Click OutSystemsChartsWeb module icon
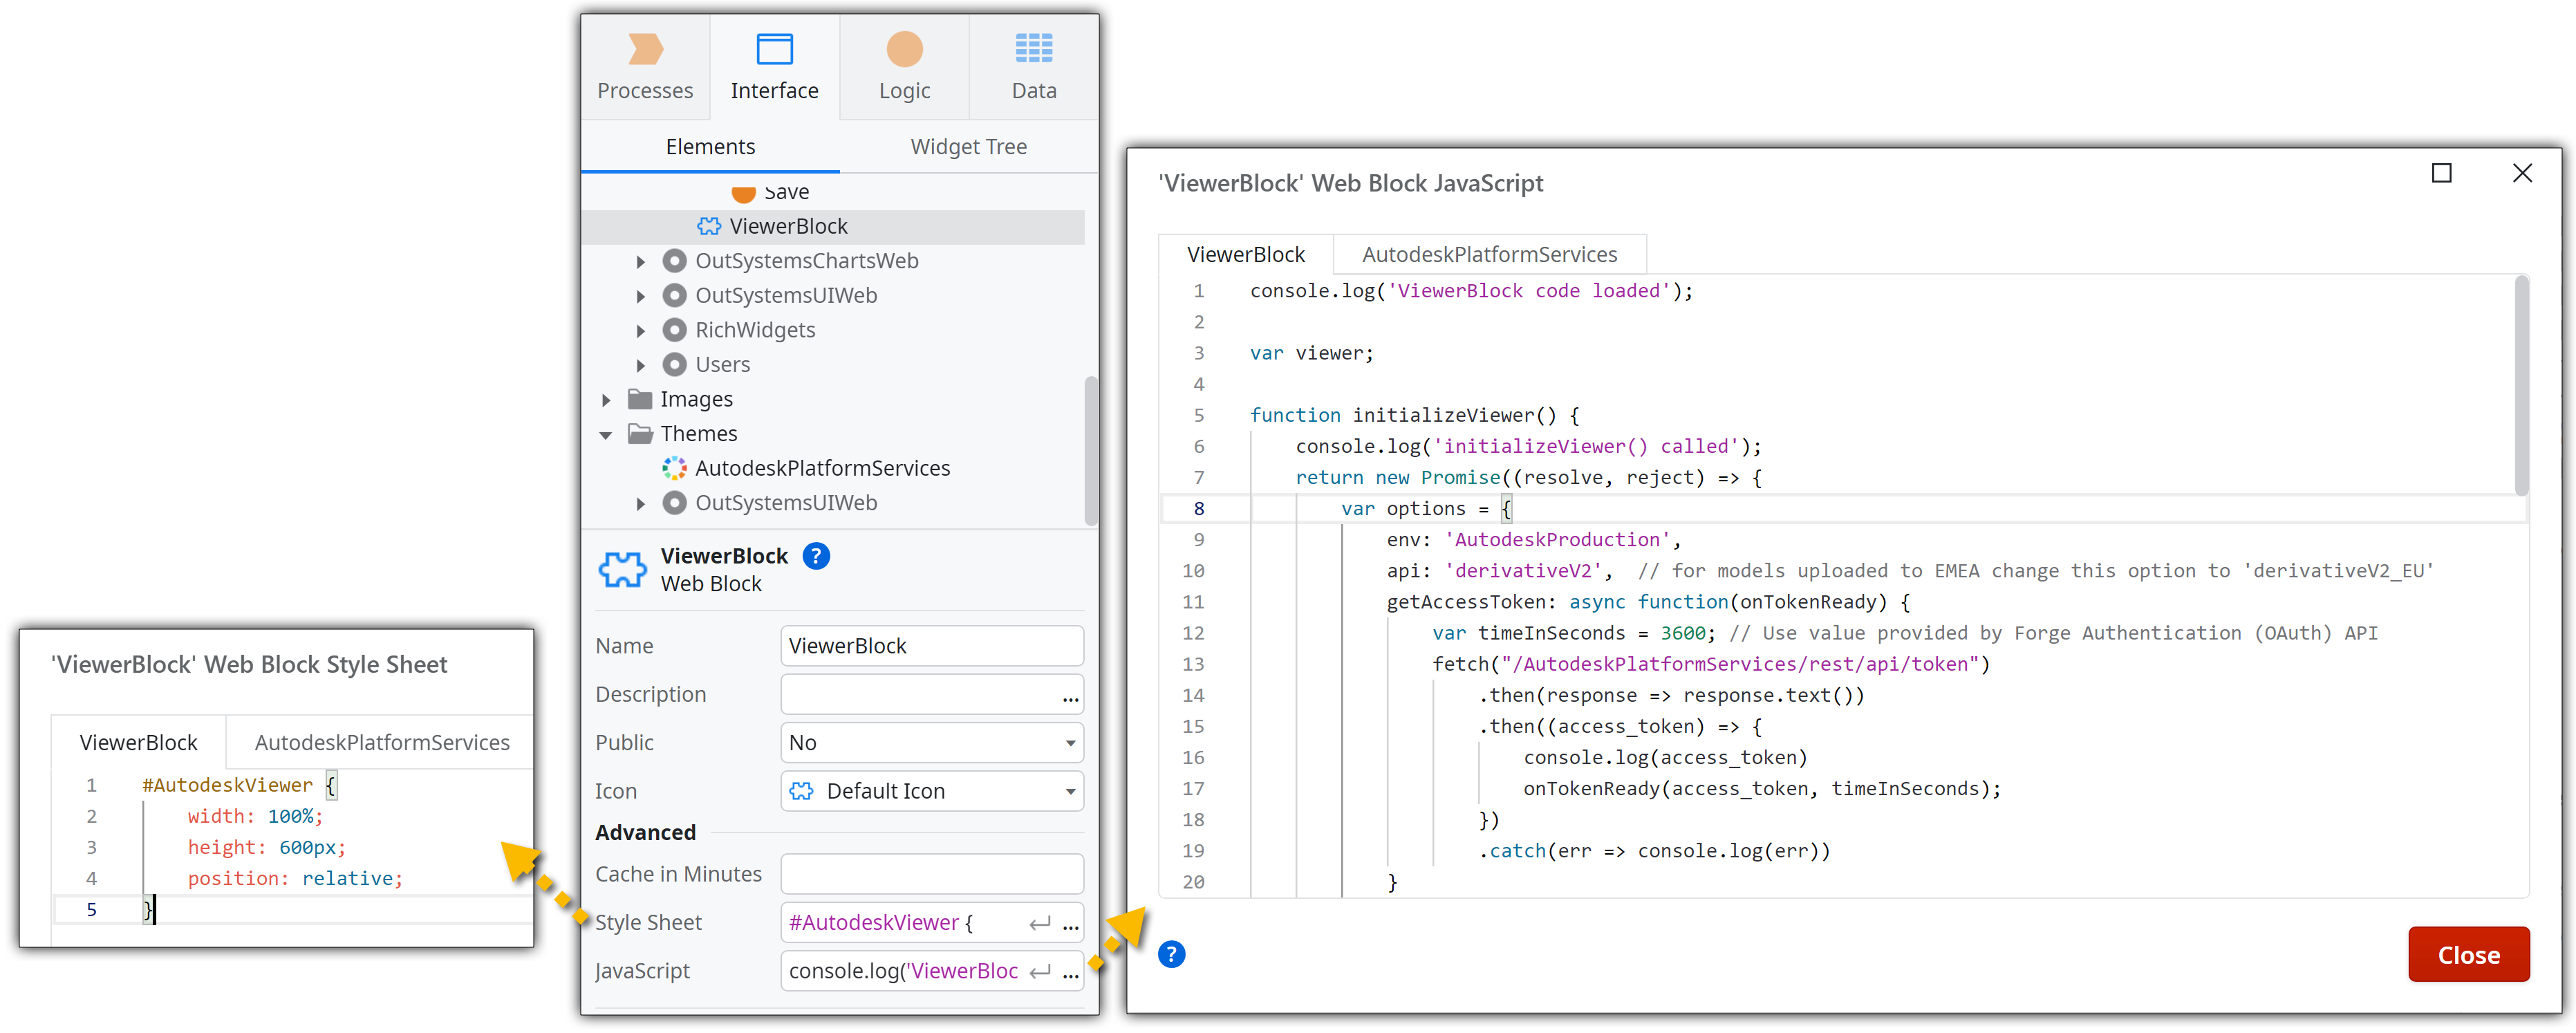The width and height of the screenshot is (2576, 1033). tap(675, 260)
